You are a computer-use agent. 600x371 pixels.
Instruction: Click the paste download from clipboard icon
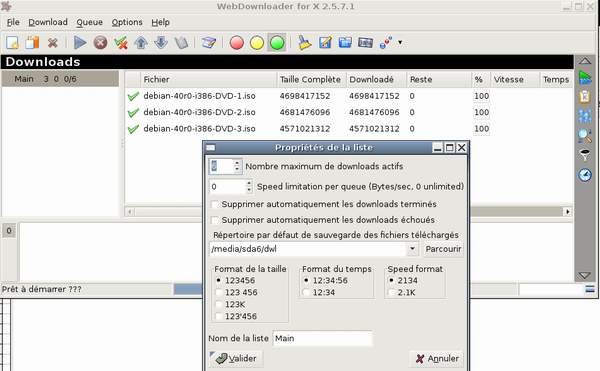coord(33,42)
